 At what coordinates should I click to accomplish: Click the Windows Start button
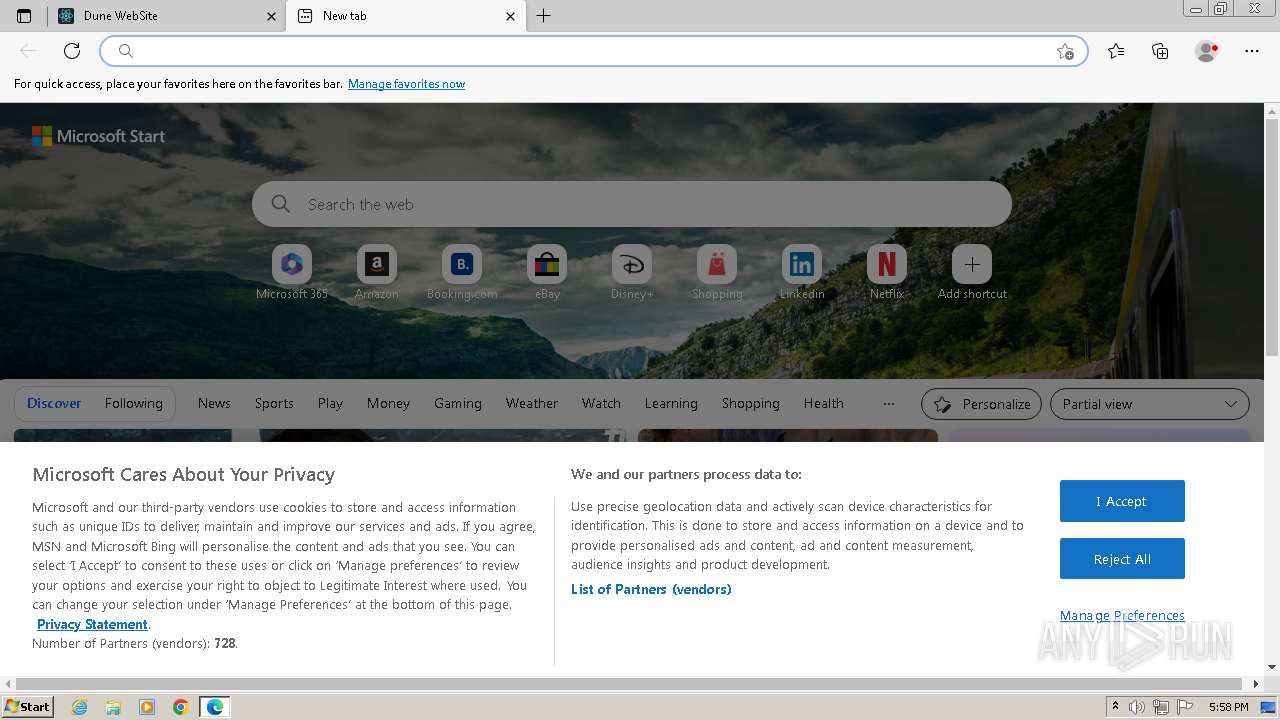point(27,707)
